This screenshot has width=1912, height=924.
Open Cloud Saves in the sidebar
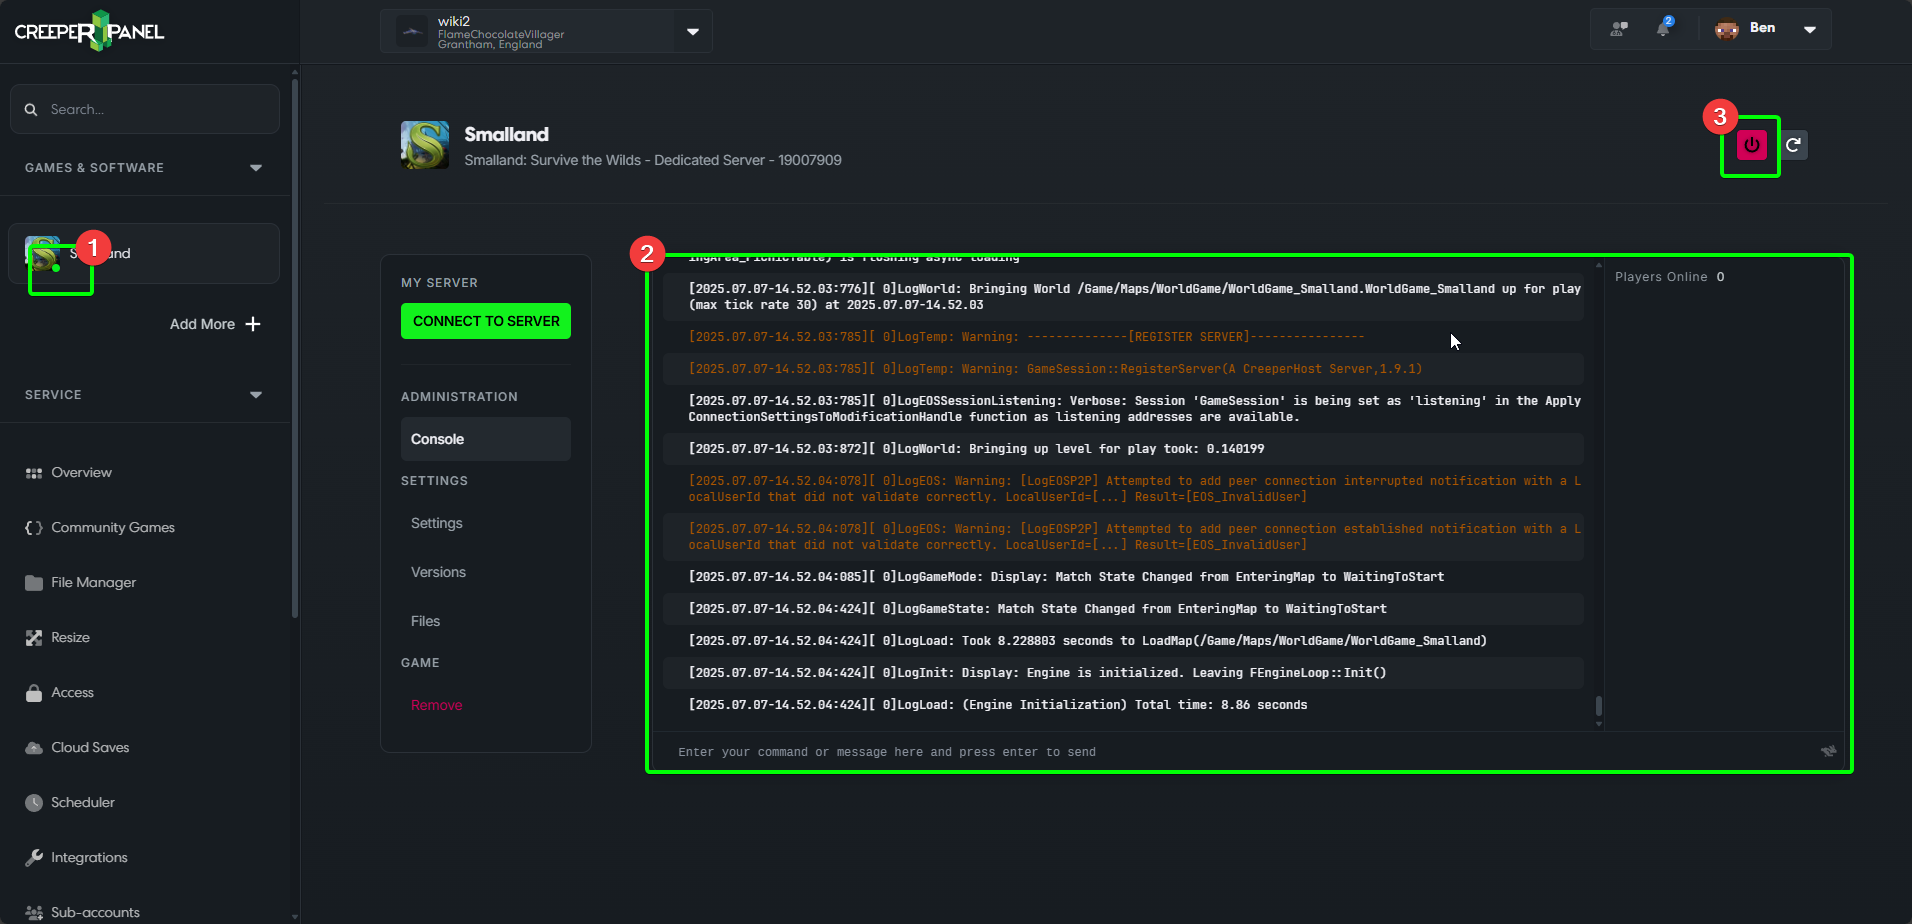pos(90,748)
